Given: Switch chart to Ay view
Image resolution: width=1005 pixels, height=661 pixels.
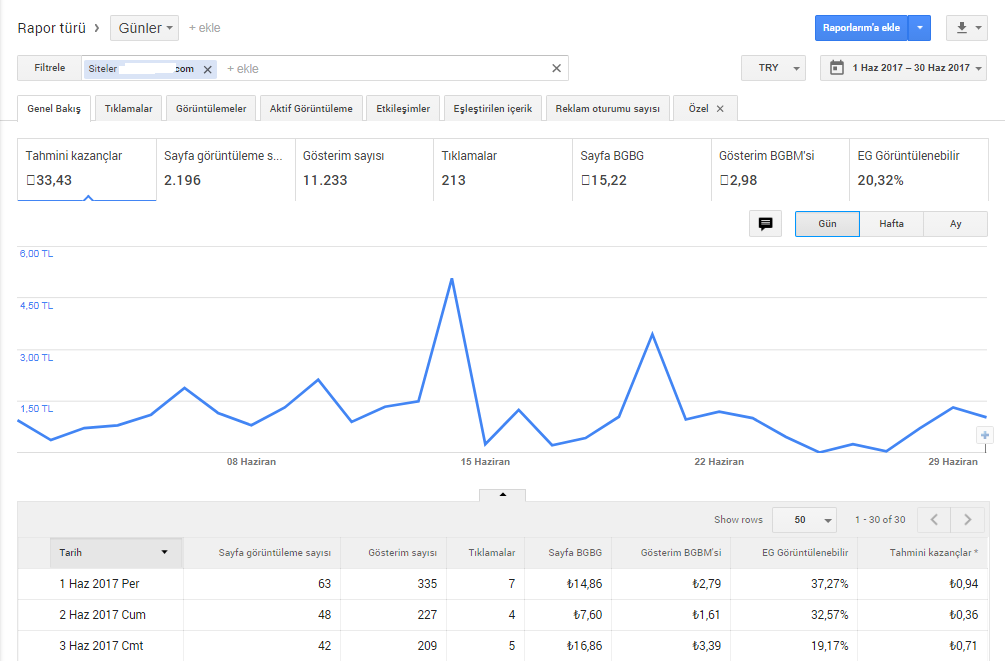Looking at the screenshot, I should (956, 224).
